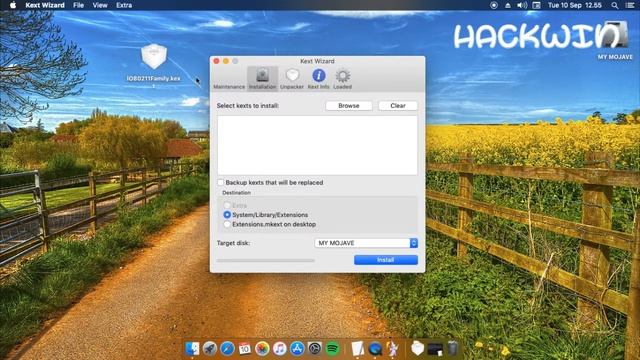
Task: Open TextEdit document icon in Dock
Action: (358, 349)
